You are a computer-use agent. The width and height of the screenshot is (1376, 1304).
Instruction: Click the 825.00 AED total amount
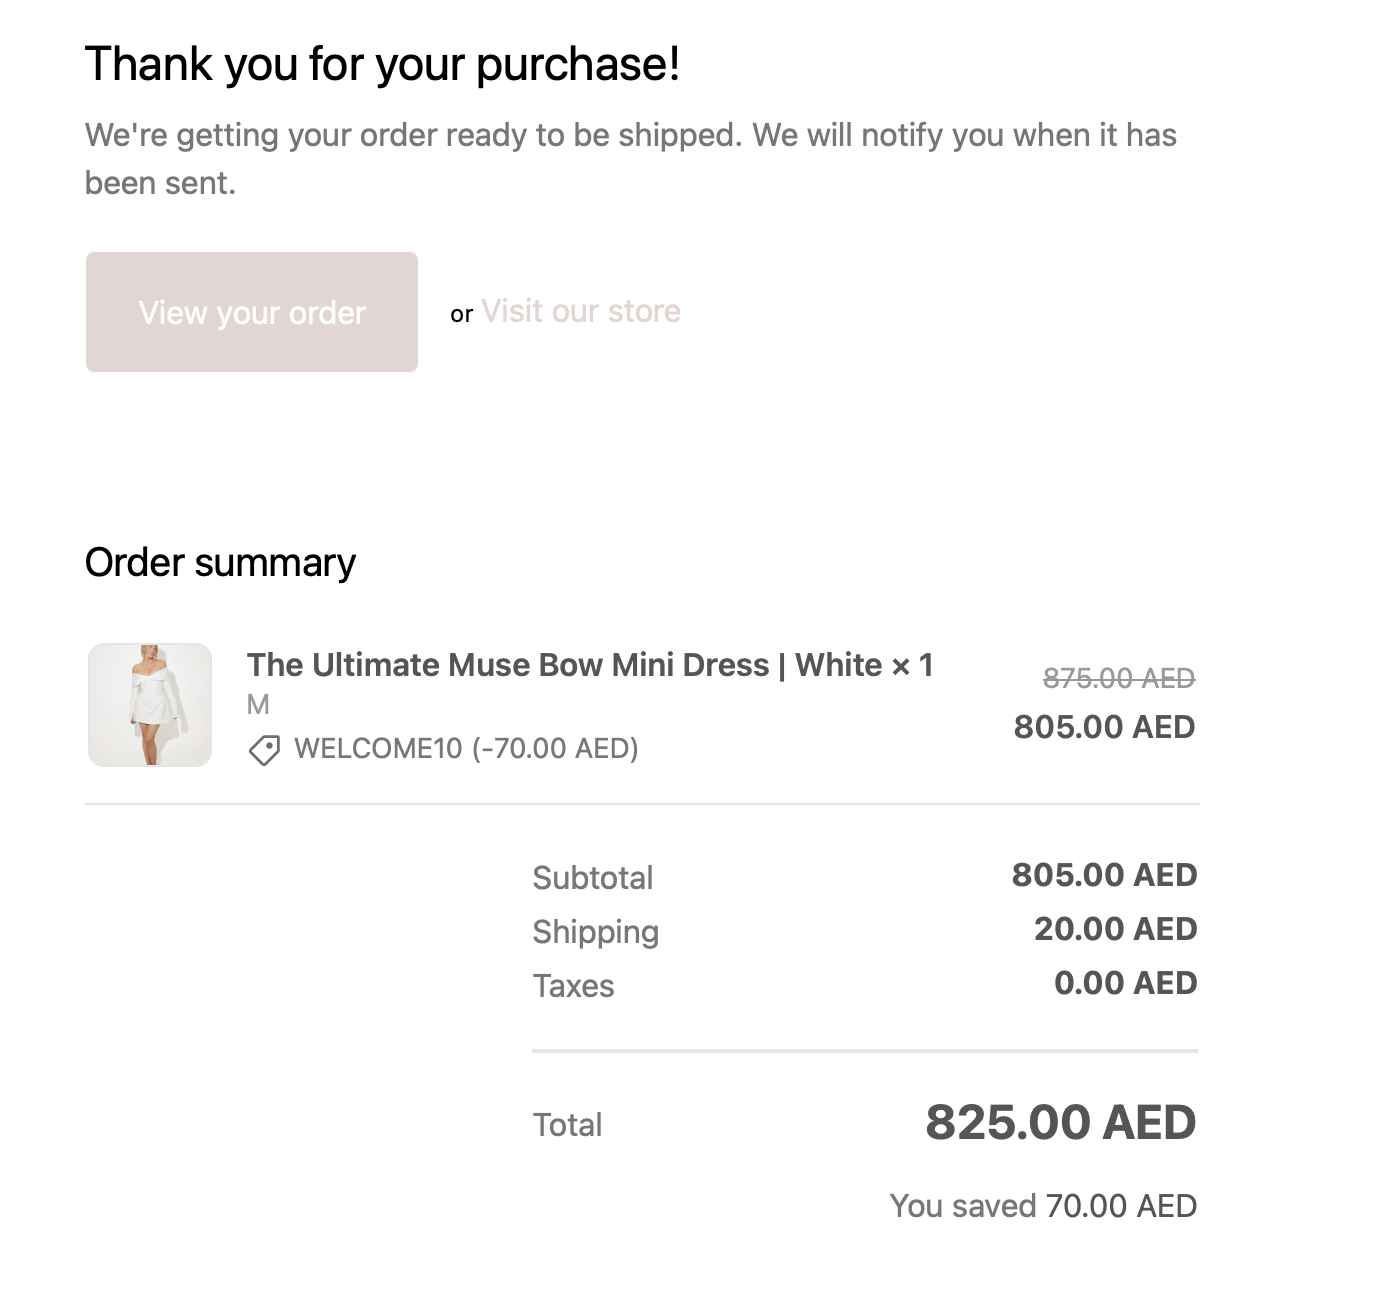pos(1060,1122)
